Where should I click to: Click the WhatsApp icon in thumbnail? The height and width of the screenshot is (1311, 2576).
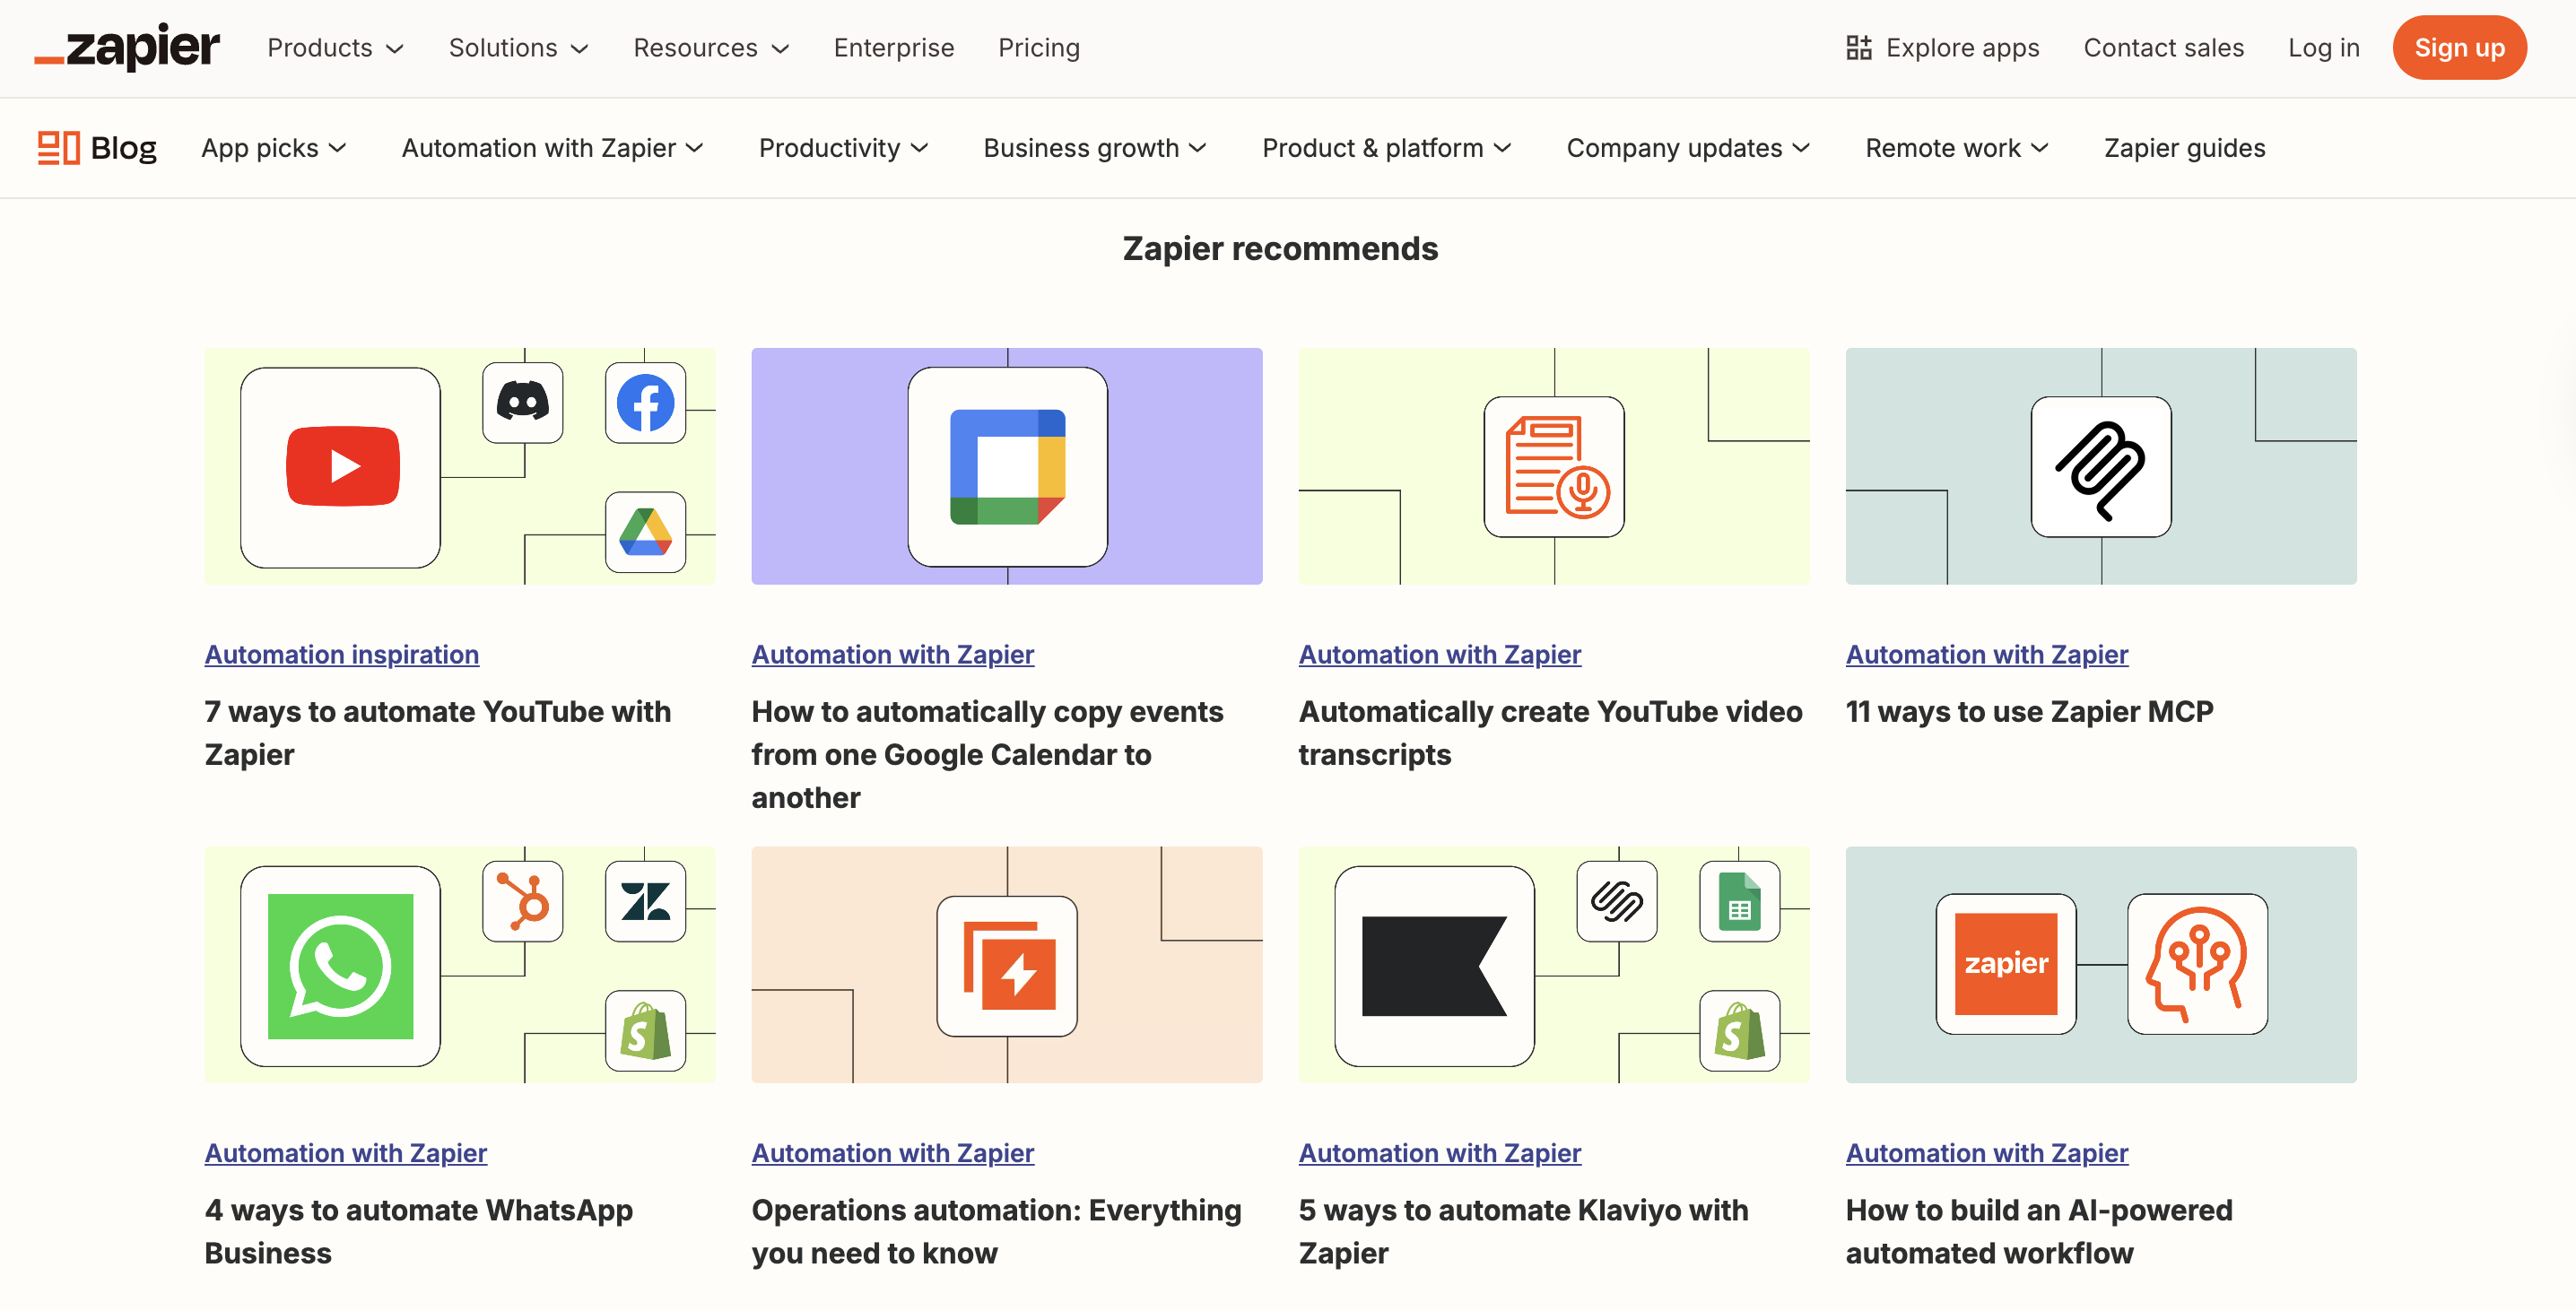pyautogui.click(x=340, y=965)
